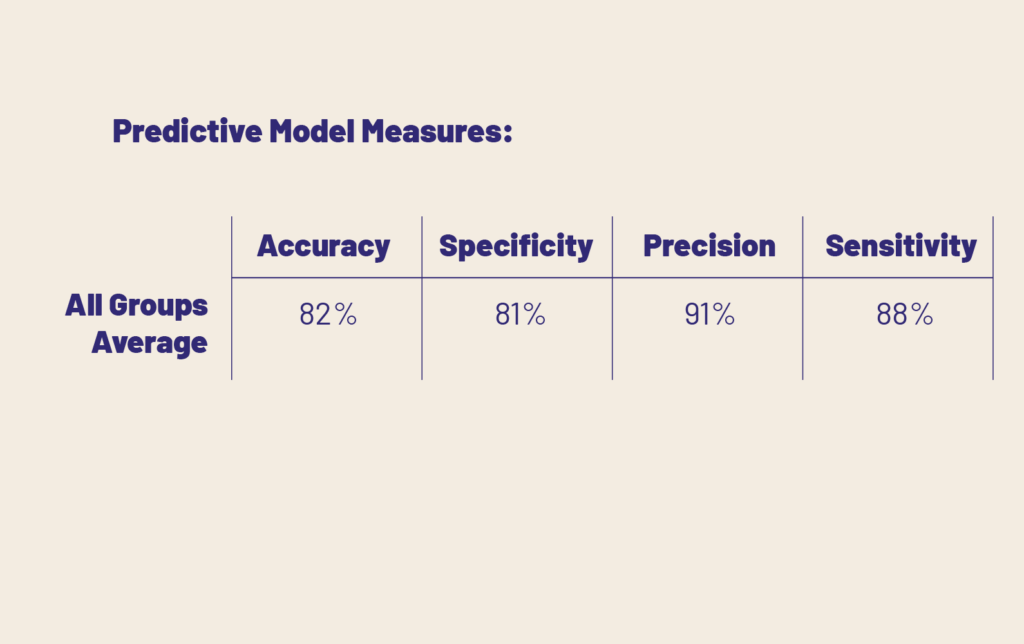
Task: Click the "All Groups" row label text
Action: point(136,305)
